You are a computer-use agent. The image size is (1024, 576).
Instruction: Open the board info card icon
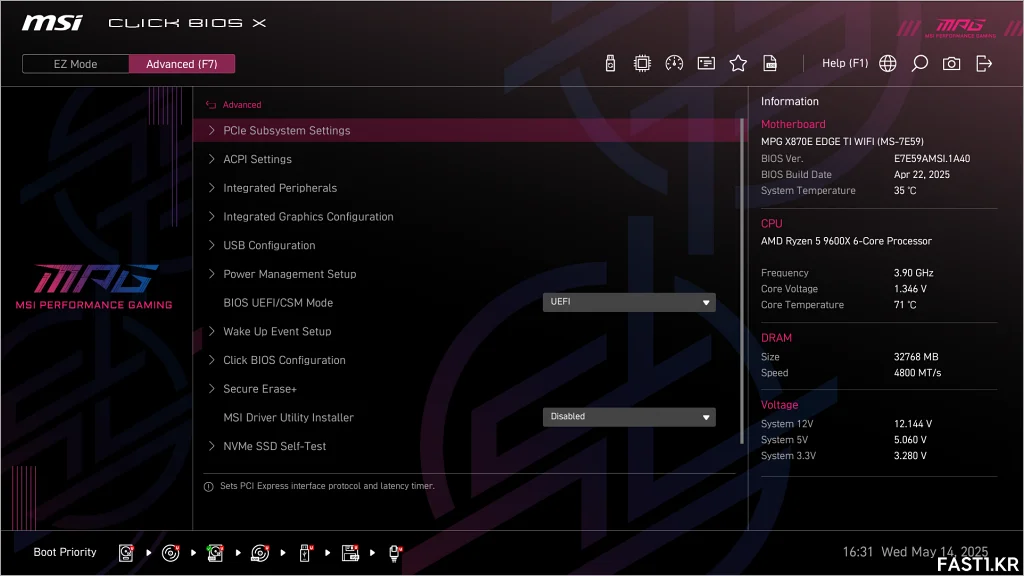click(x=706, y=63)
